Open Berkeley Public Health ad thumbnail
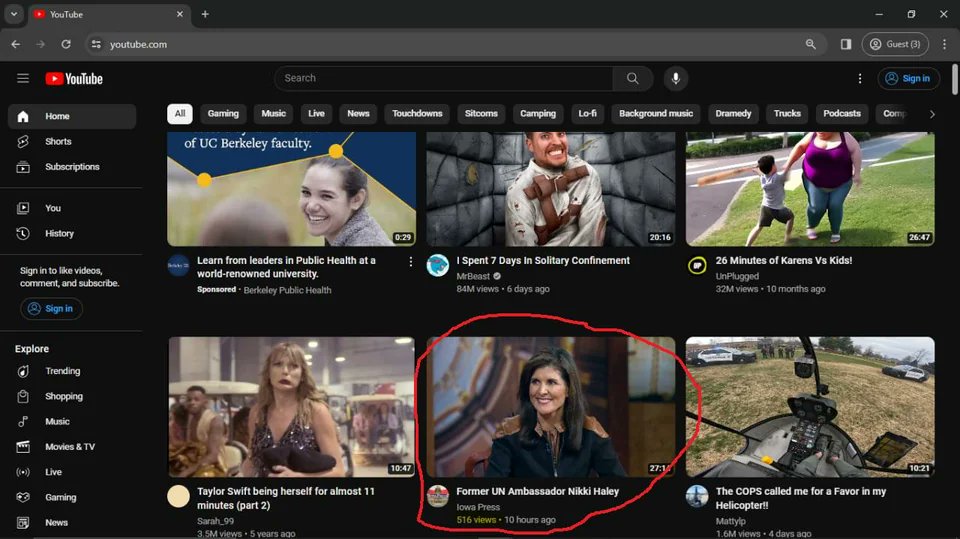960x539 pixels. point(291,189)
